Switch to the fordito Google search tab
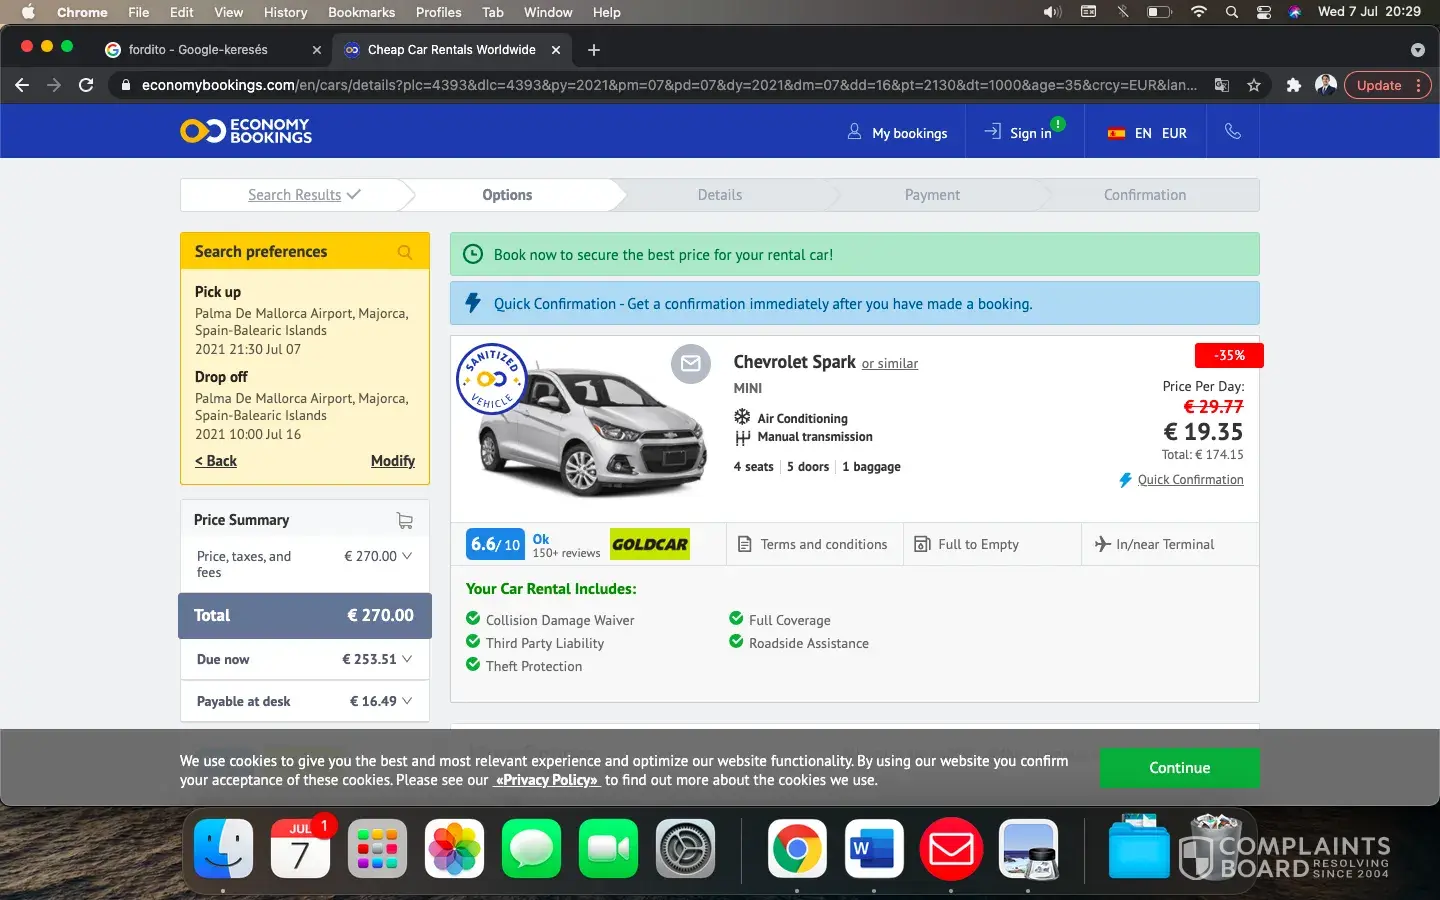 click(198, 50)
